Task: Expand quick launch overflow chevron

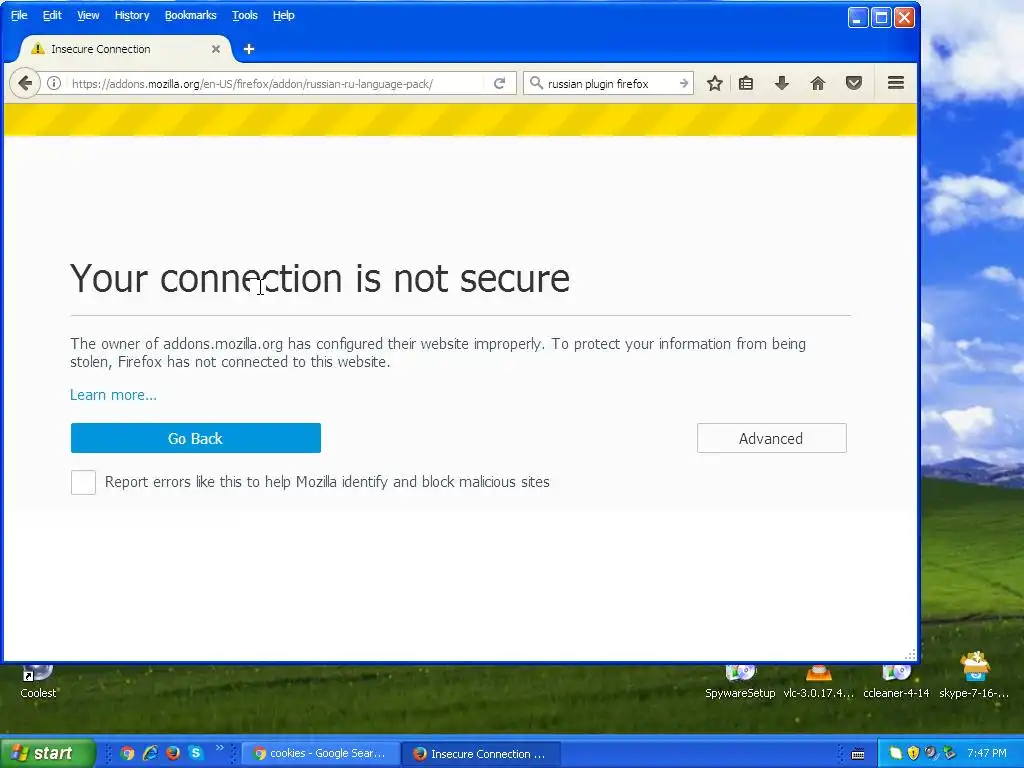Action: [219, 748]
